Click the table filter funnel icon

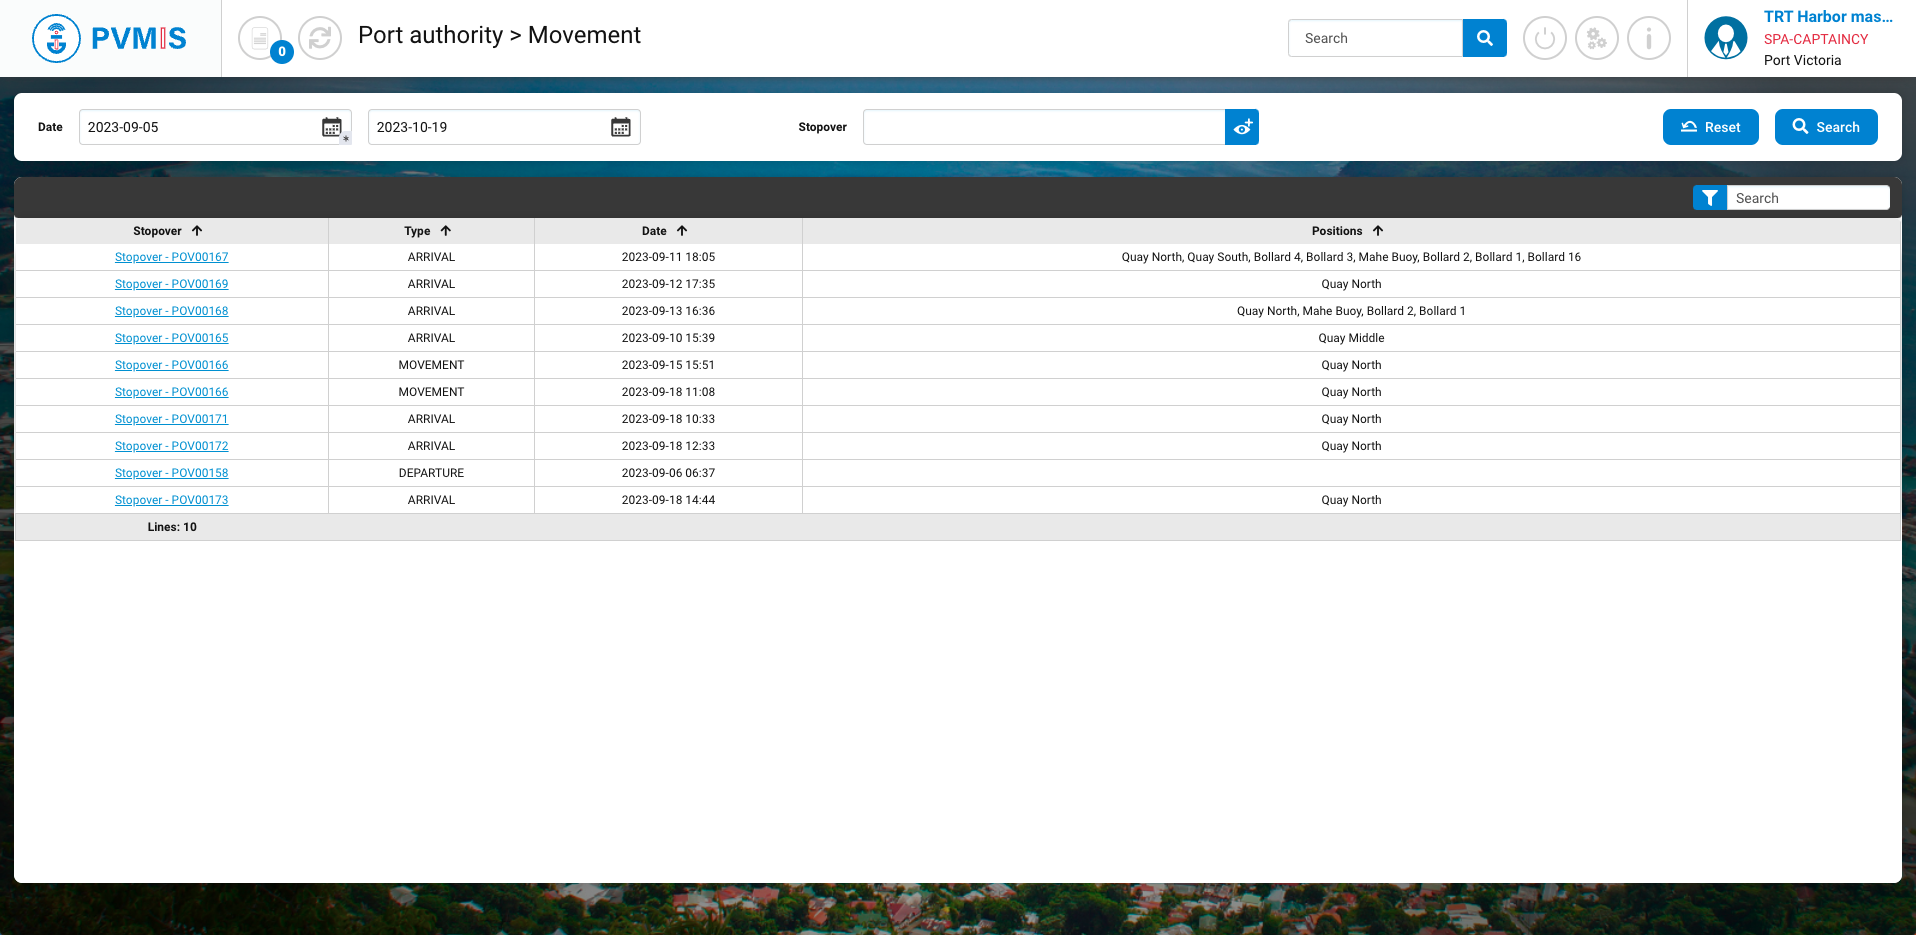click(1709, 198)
